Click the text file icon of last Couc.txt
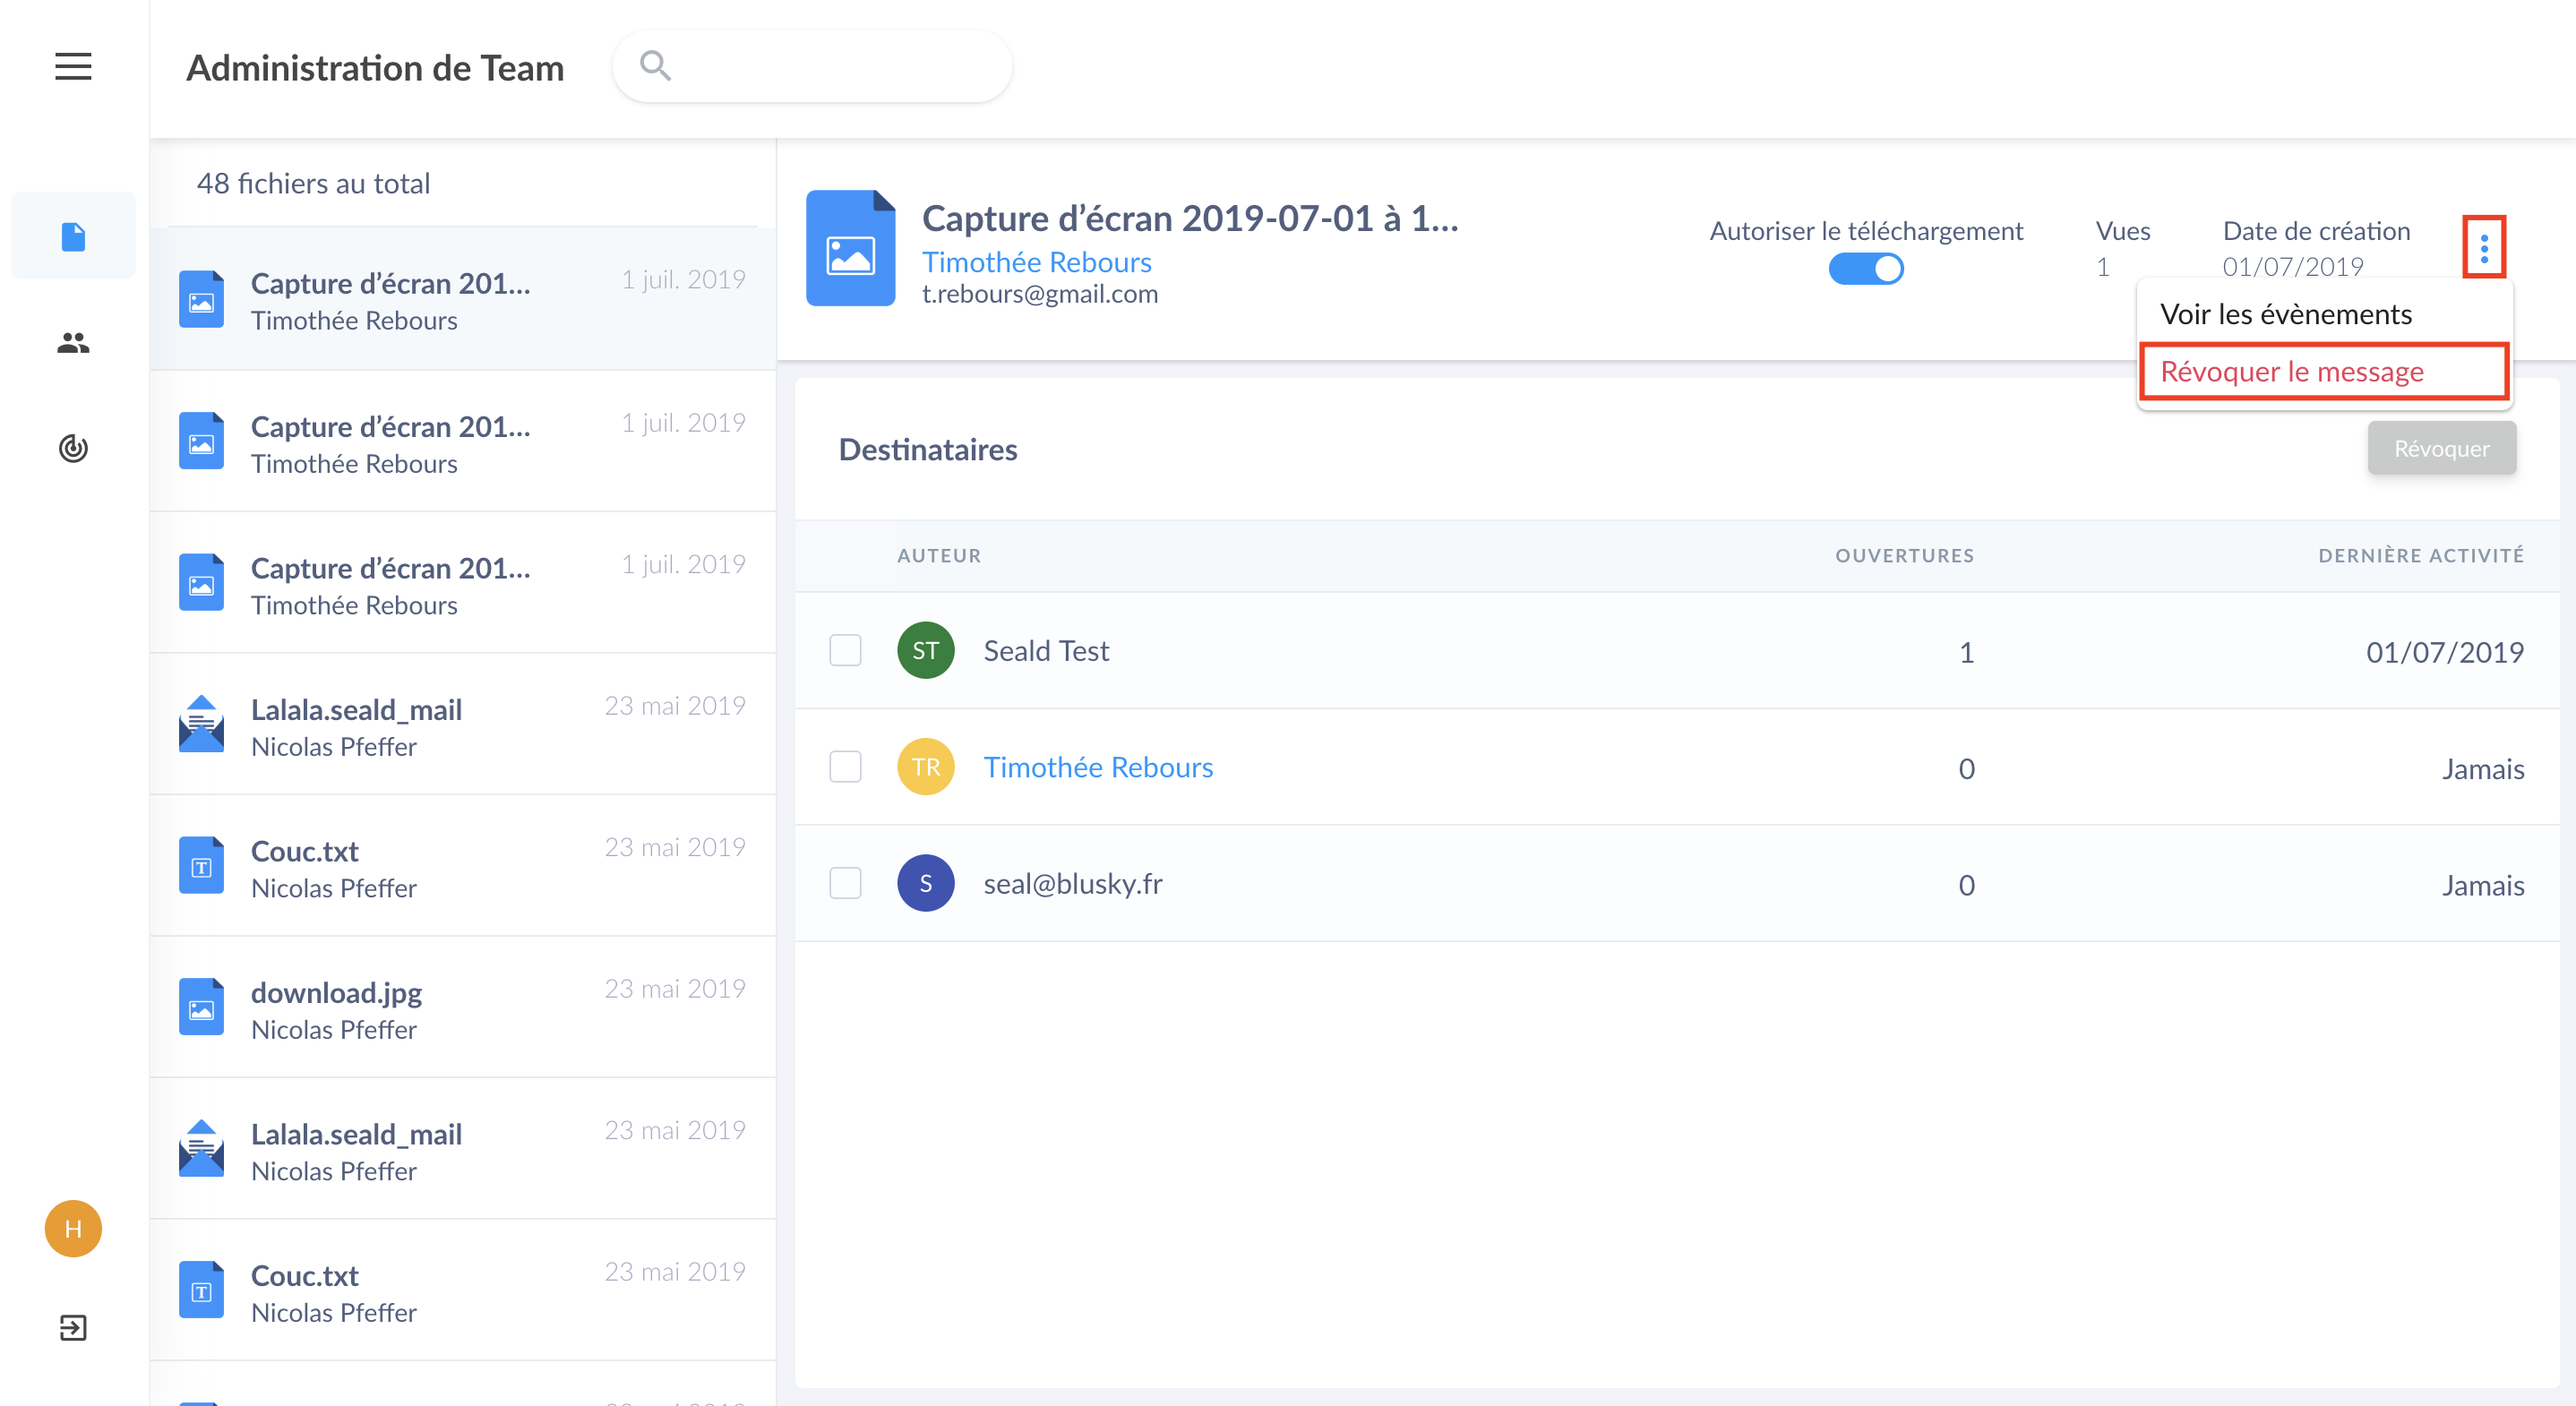This screenshot has width=2576, height=1406. click(201, 1290)
